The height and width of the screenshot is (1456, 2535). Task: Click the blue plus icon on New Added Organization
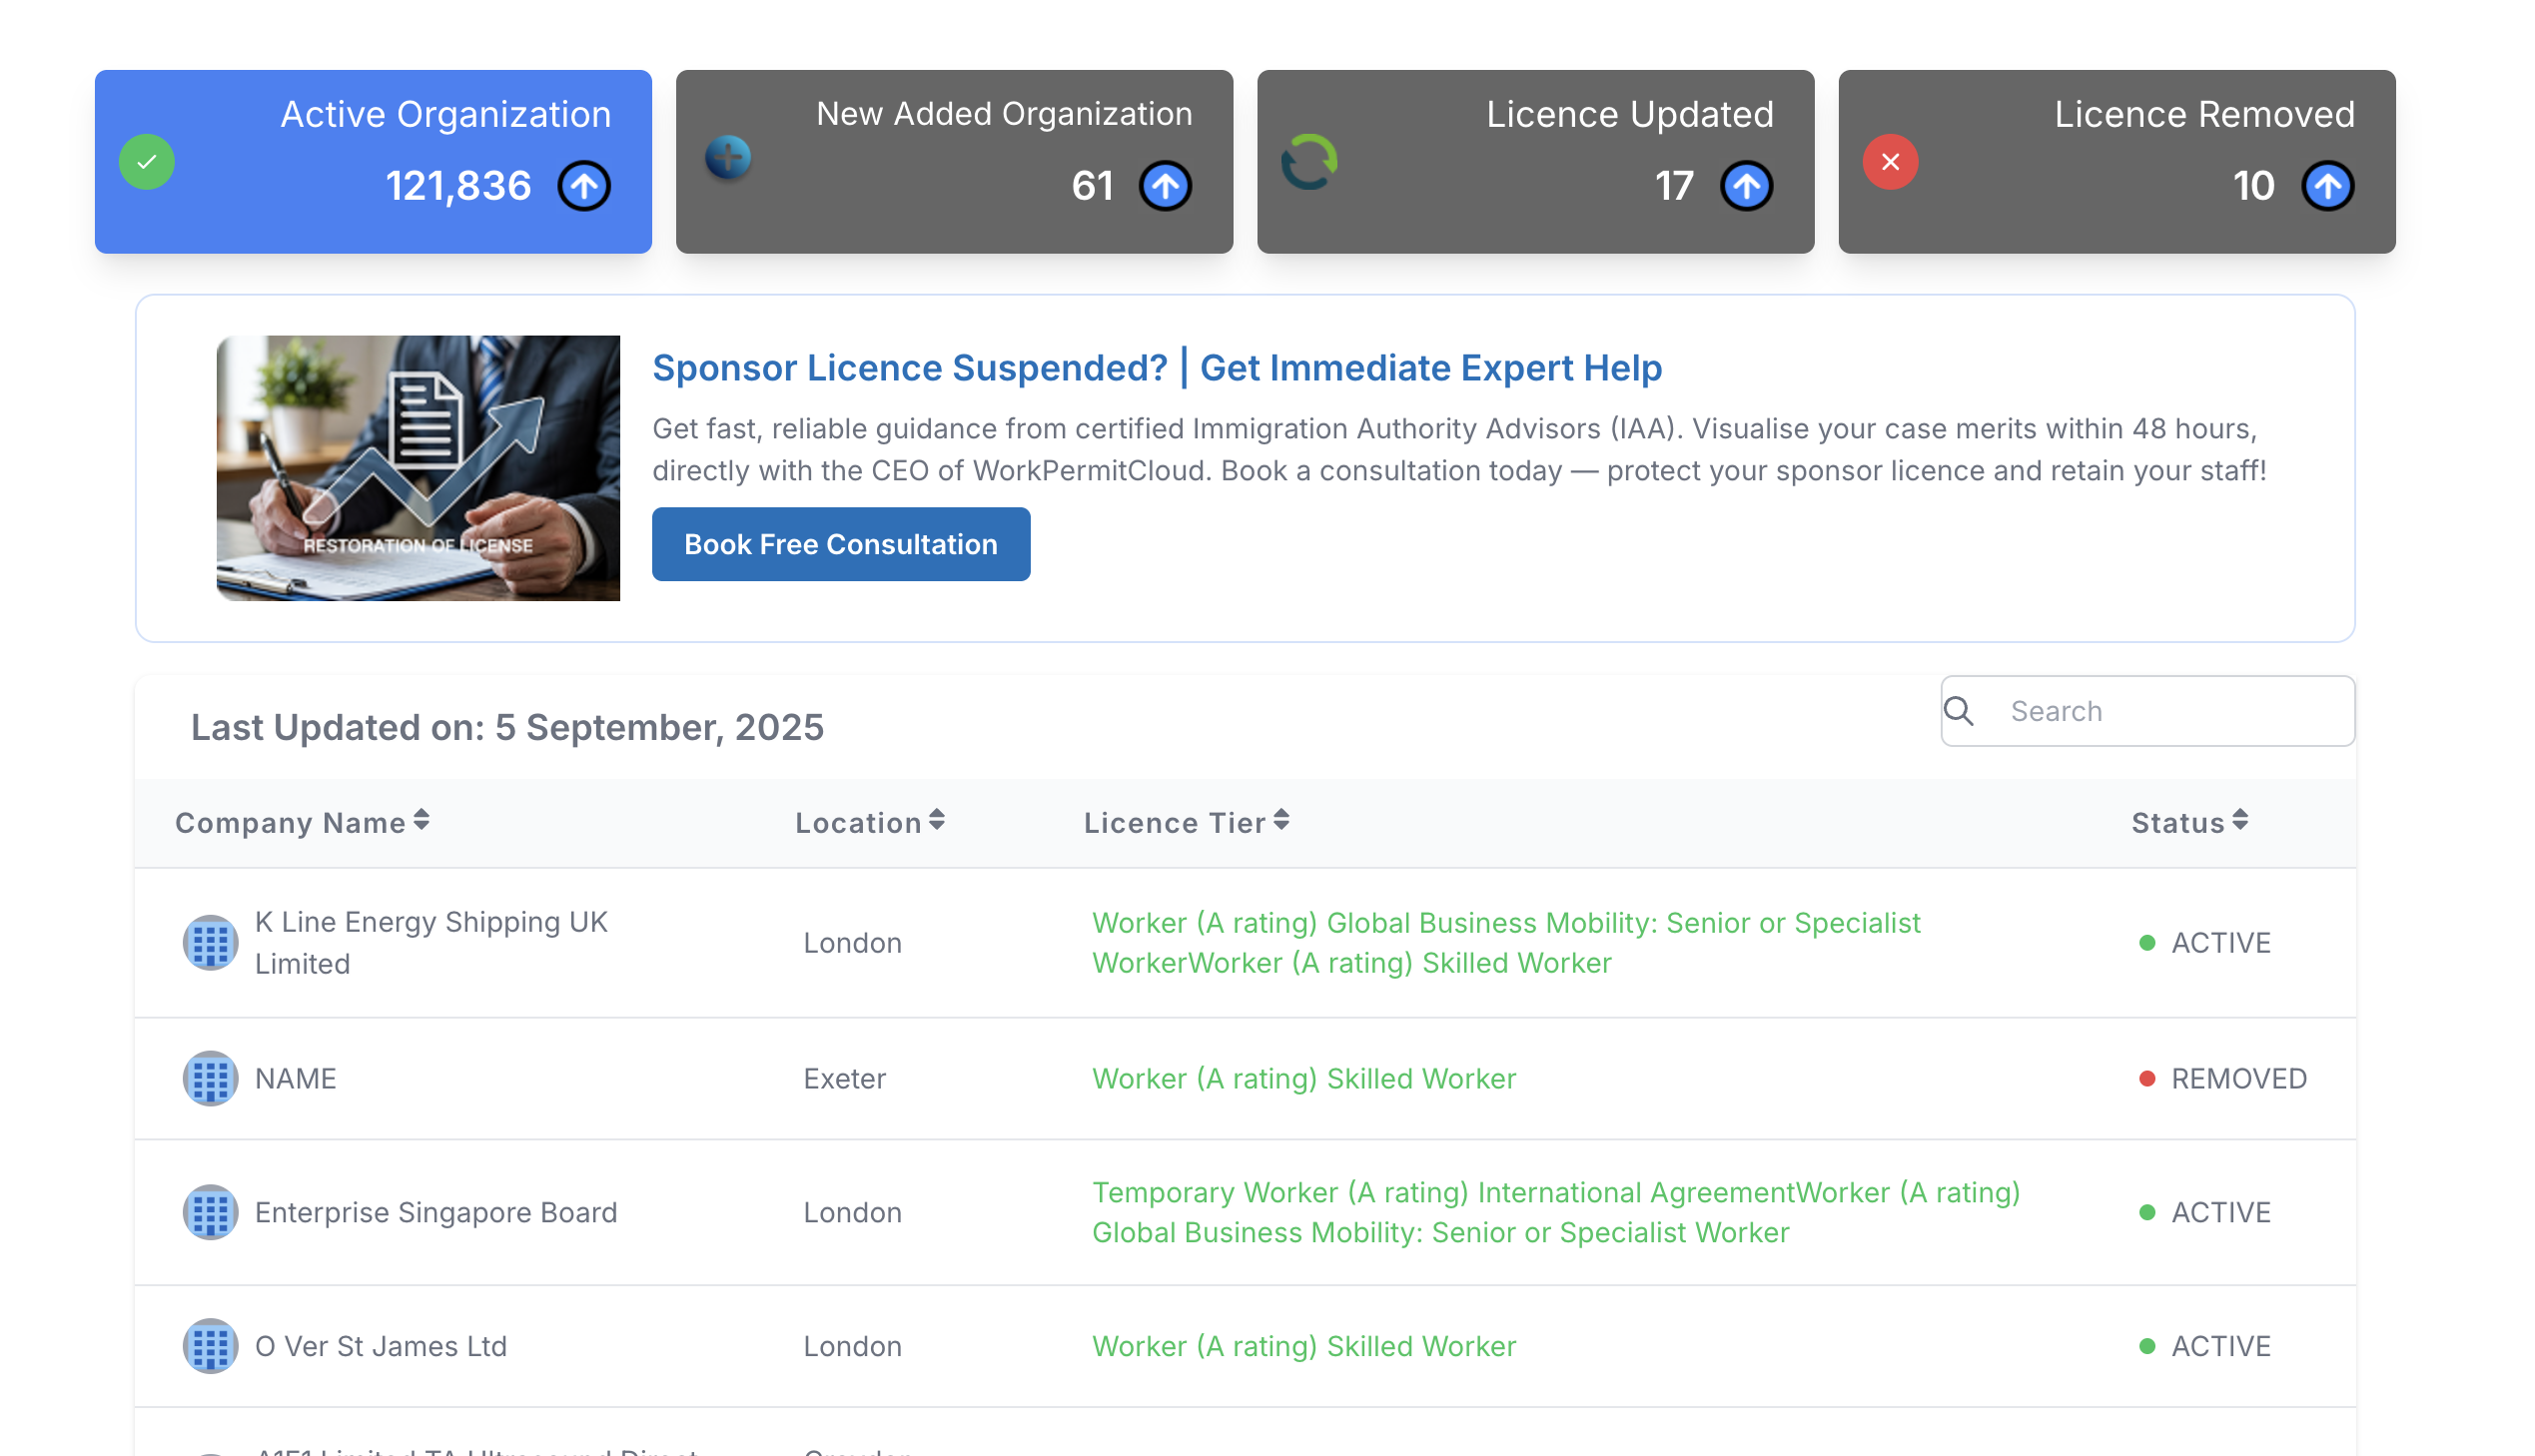[x=728, y=158]
